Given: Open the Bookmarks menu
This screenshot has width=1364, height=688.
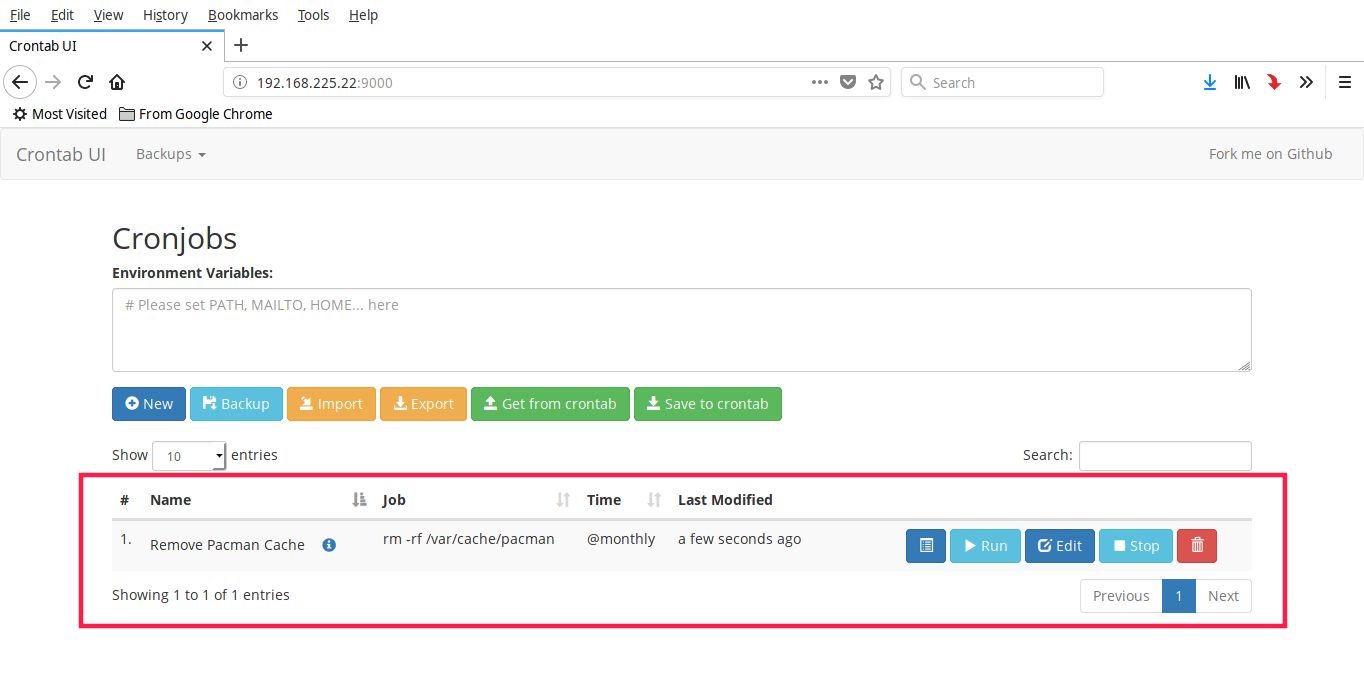Looking at the screenshot, I should pyautogui.click(x=243, y=15).
